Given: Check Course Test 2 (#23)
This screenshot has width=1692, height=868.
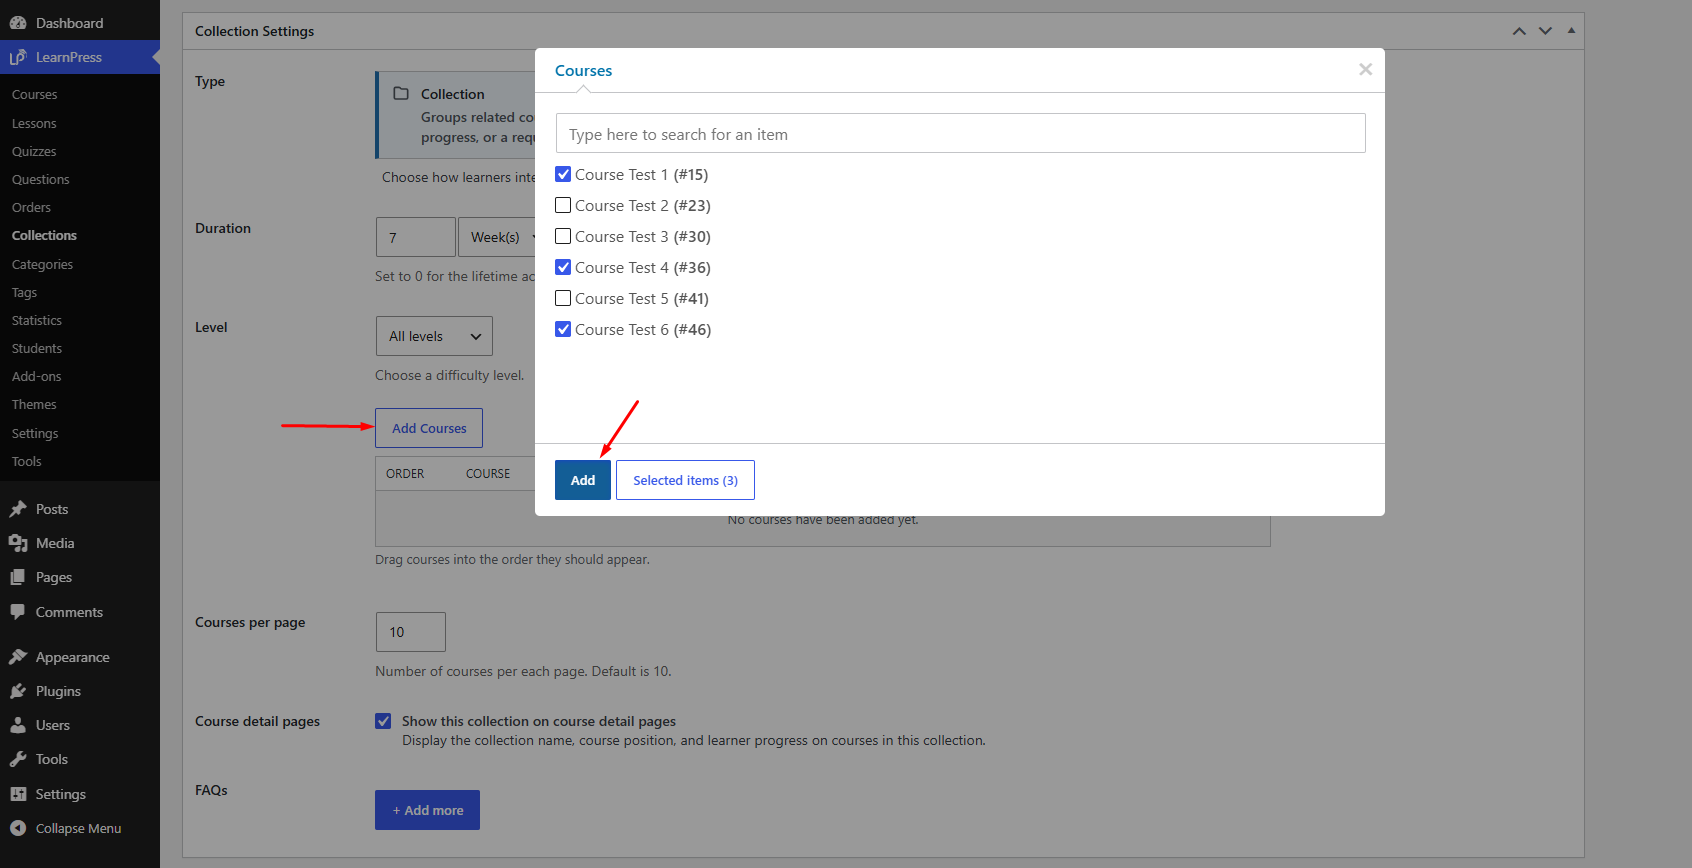Looking at the screenshot, I should point(563,205).
